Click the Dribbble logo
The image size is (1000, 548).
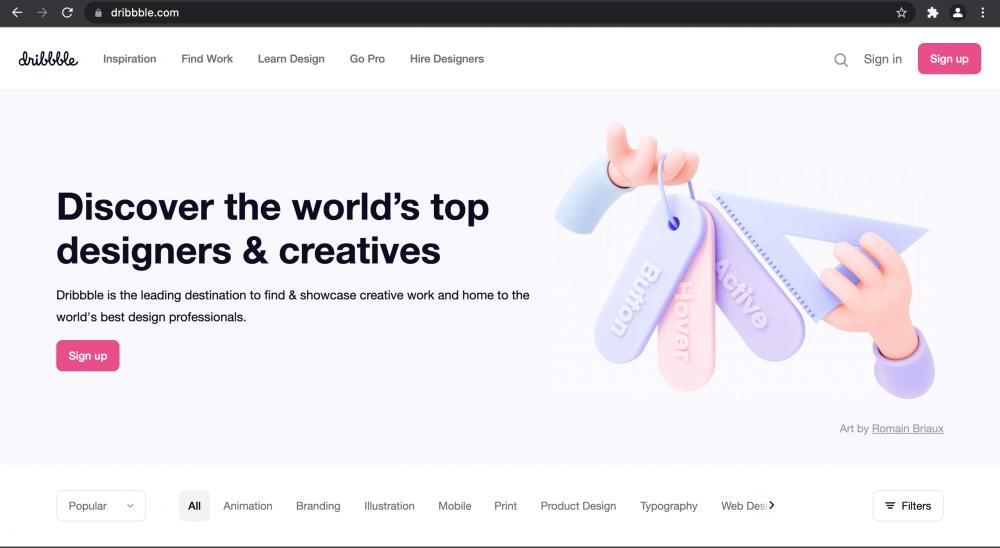48,59
